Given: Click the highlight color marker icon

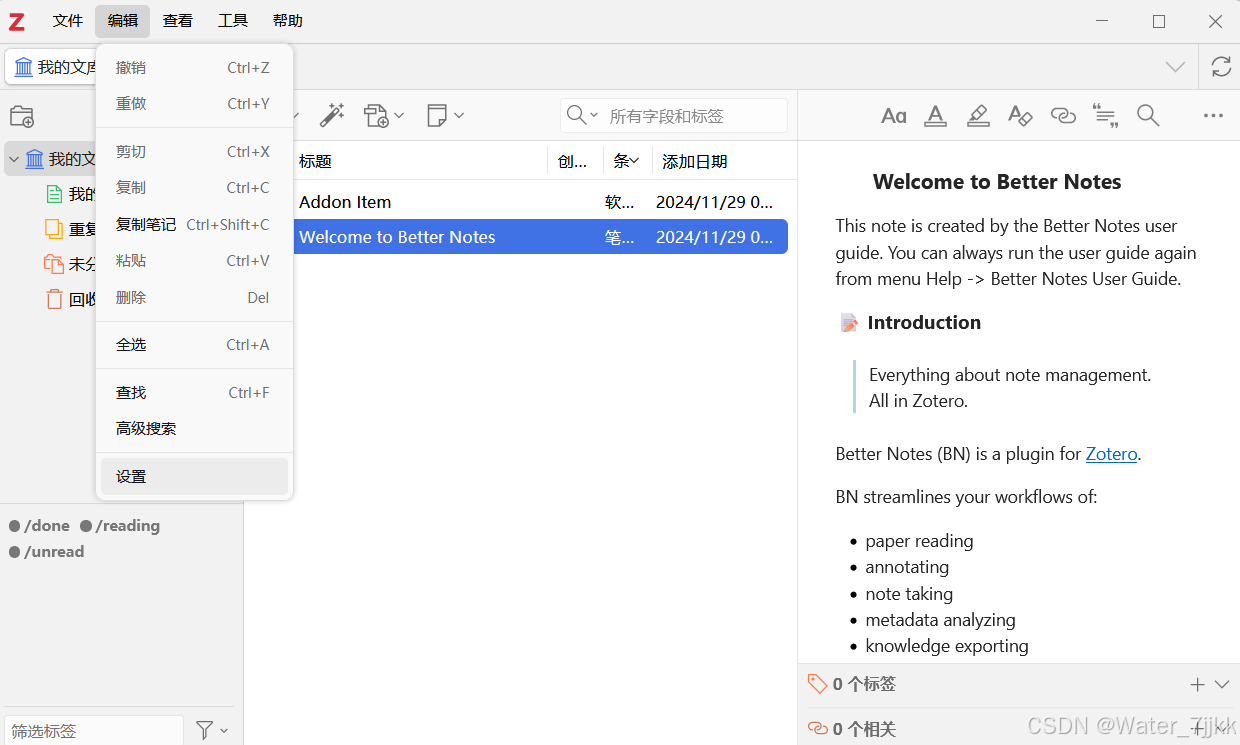Looking at the screenshot, I should [x=978, y=116].
